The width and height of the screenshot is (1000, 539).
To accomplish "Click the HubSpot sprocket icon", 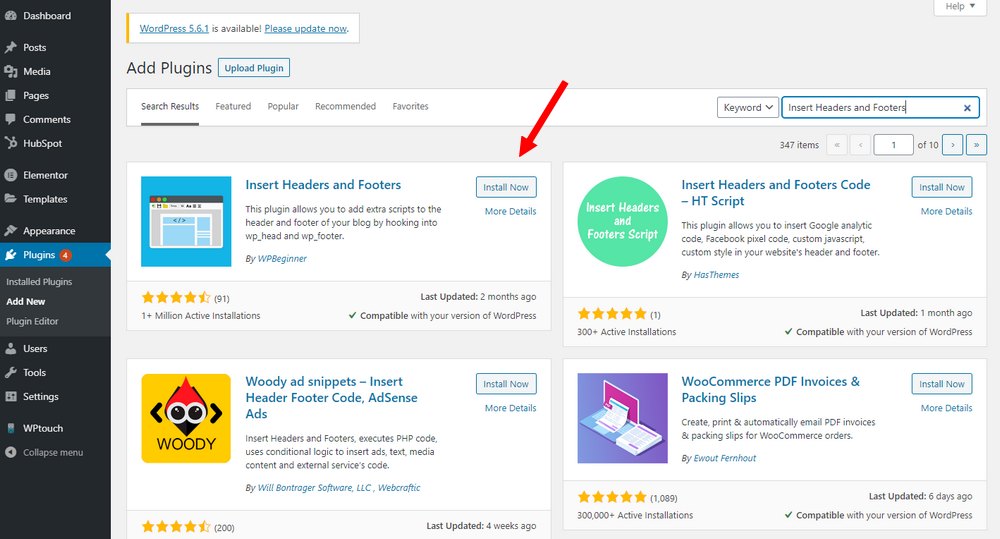I will click(x=11, y=143).
